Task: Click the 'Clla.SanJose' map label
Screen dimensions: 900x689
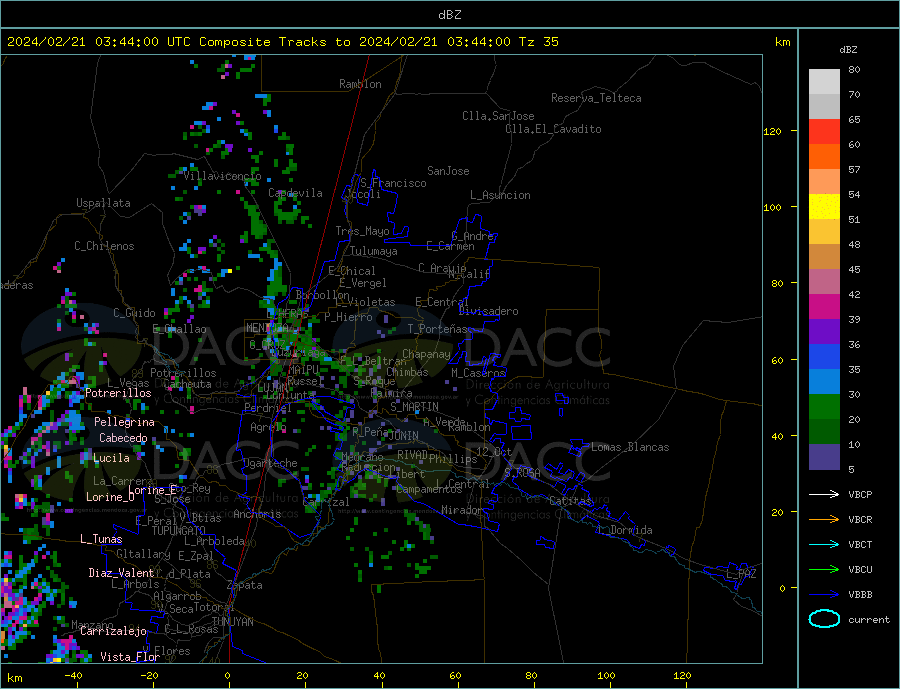Action: (x=498, y=116)
